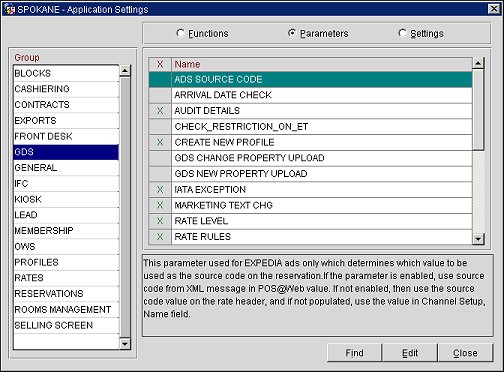This screenshot has width=504, height=372.
Task: Select the PROFILES group
Action: [x=66, y=262]
